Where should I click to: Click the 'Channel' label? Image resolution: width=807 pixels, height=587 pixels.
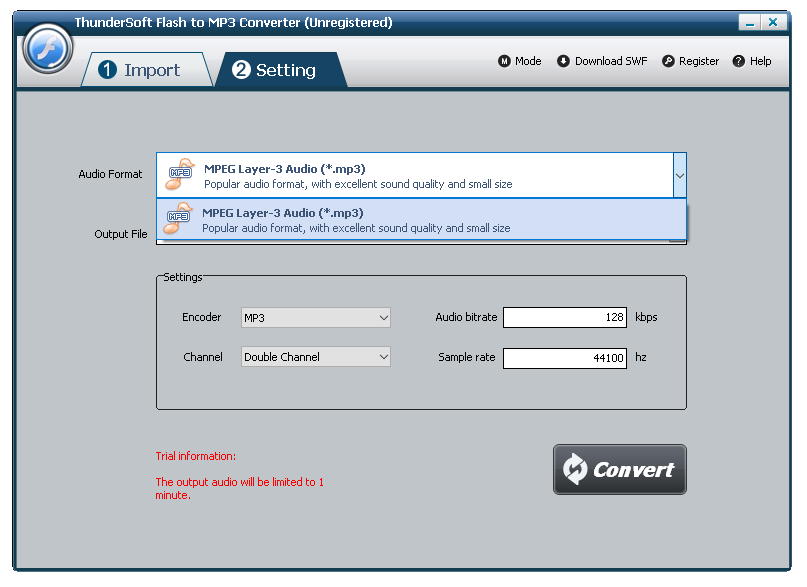pyautogui.click(x=203, y=357)
